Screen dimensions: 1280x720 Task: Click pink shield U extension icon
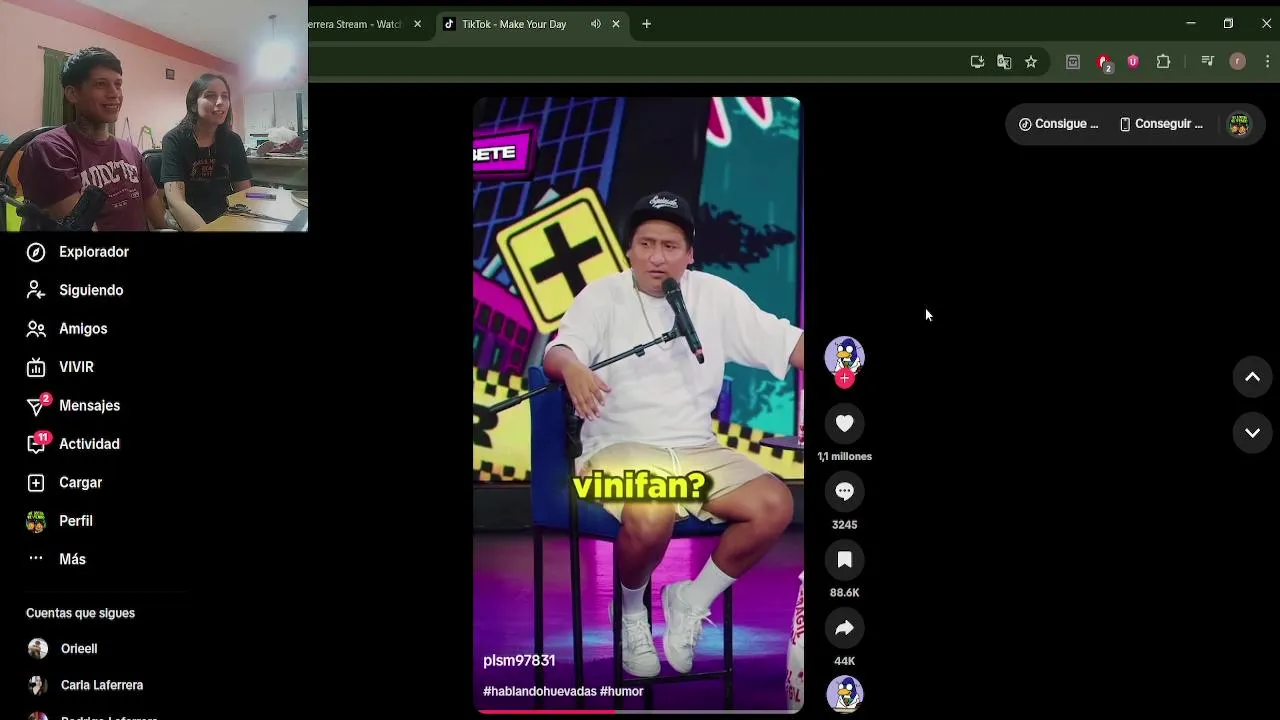click(x=1133, y=62)
